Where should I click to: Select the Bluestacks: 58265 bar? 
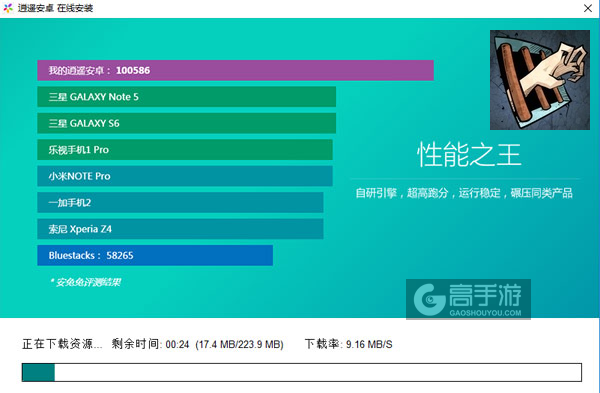155,255
